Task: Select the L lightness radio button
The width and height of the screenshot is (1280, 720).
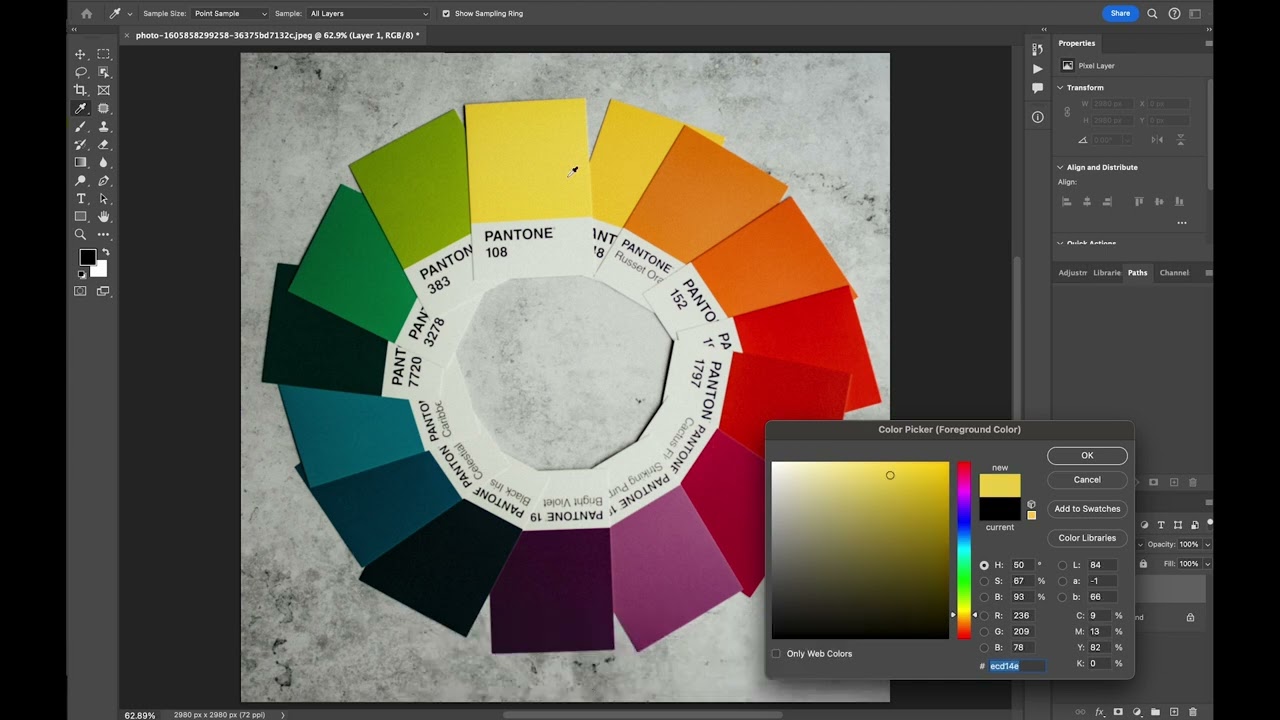Action: point(1062,565)
